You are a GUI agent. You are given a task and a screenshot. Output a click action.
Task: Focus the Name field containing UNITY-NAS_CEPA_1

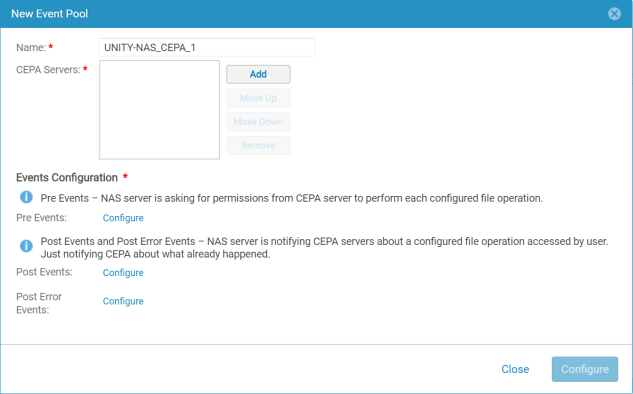[208, 47]
